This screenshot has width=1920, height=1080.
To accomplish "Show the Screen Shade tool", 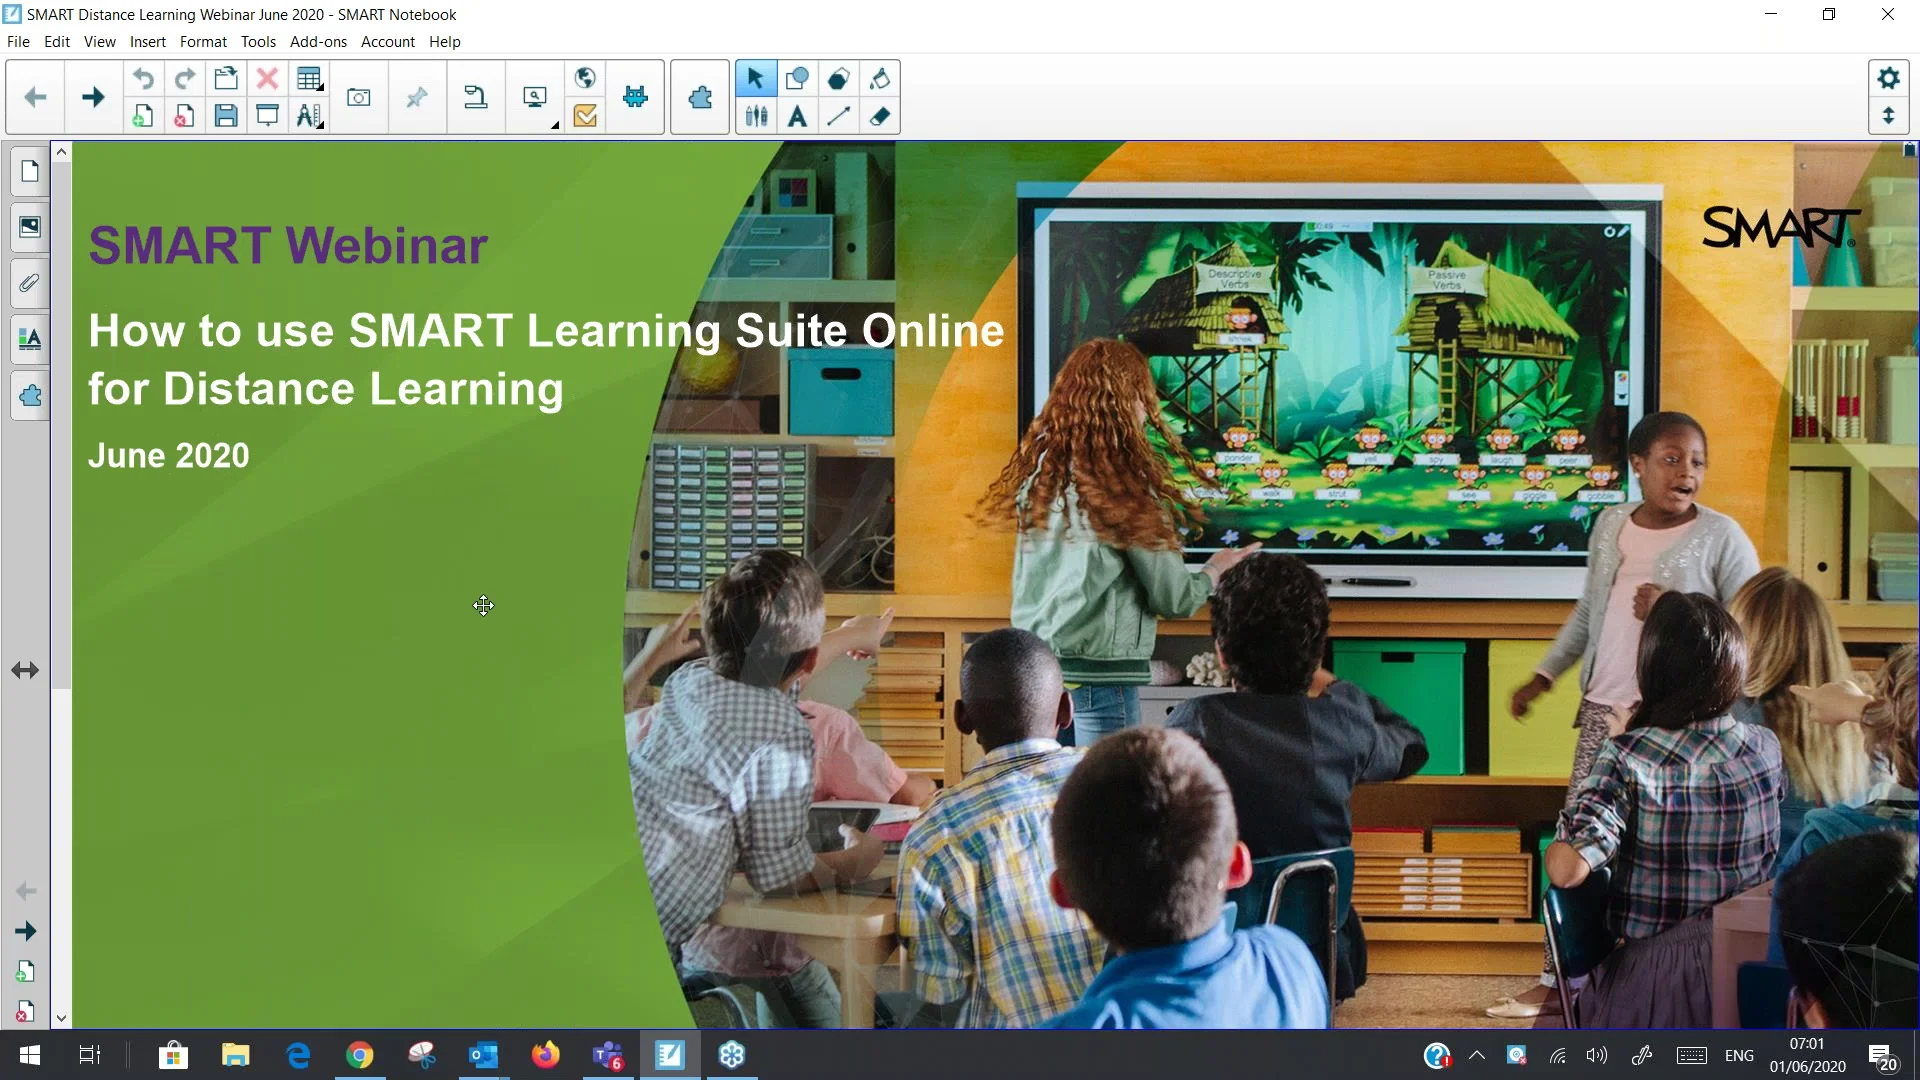I will point(267,116).
